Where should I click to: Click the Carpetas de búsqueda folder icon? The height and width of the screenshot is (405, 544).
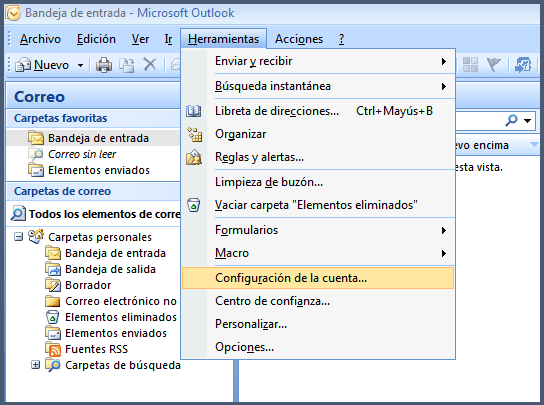(x=53, y=365)
